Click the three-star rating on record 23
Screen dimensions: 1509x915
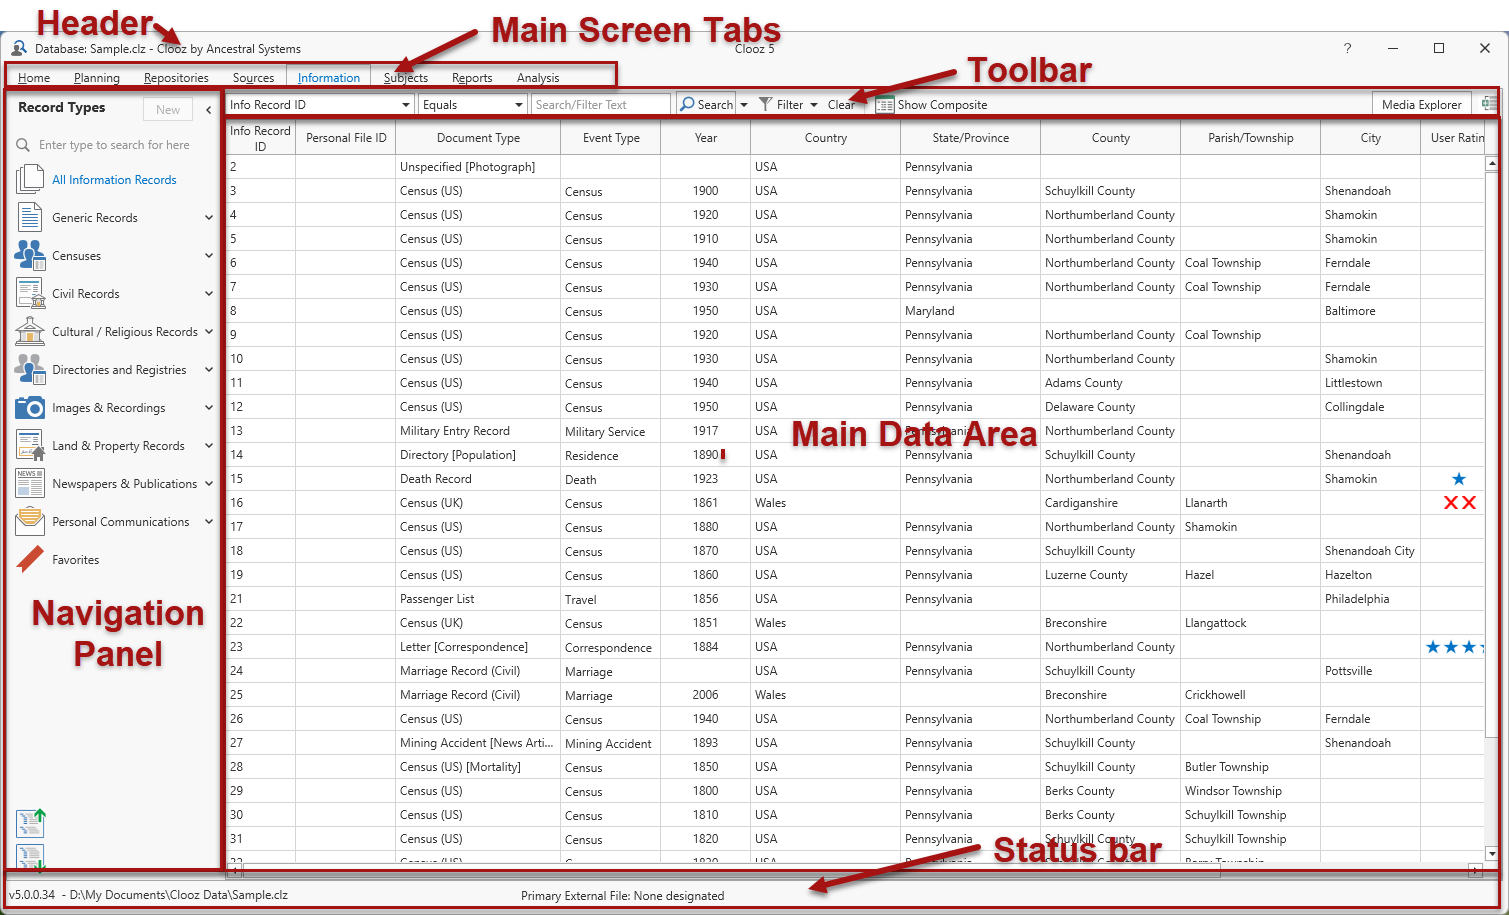tap(1452, 647)
